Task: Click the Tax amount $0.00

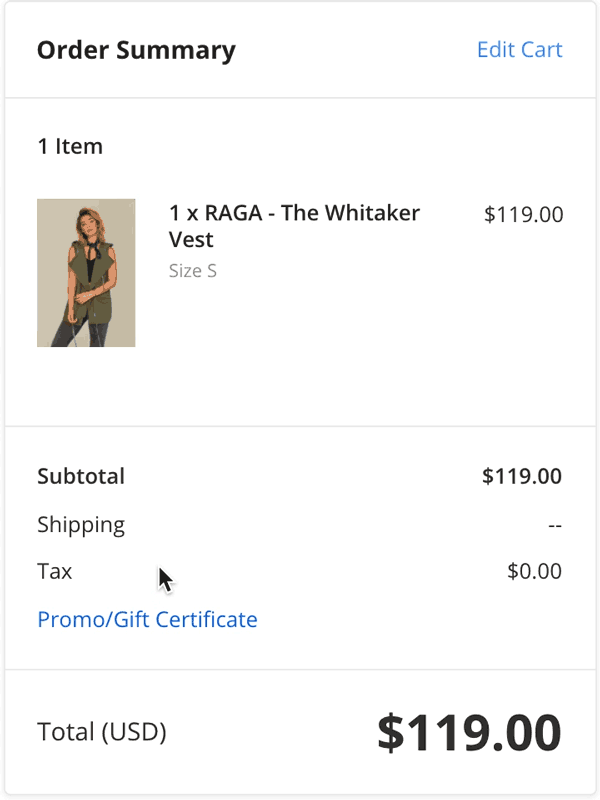Action: pyautogui.click(x=534, y=572)
